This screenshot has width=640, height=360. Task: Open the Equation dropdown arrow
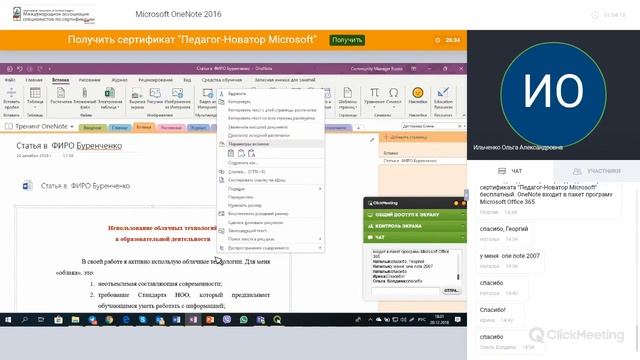click(x=374, y=108)
